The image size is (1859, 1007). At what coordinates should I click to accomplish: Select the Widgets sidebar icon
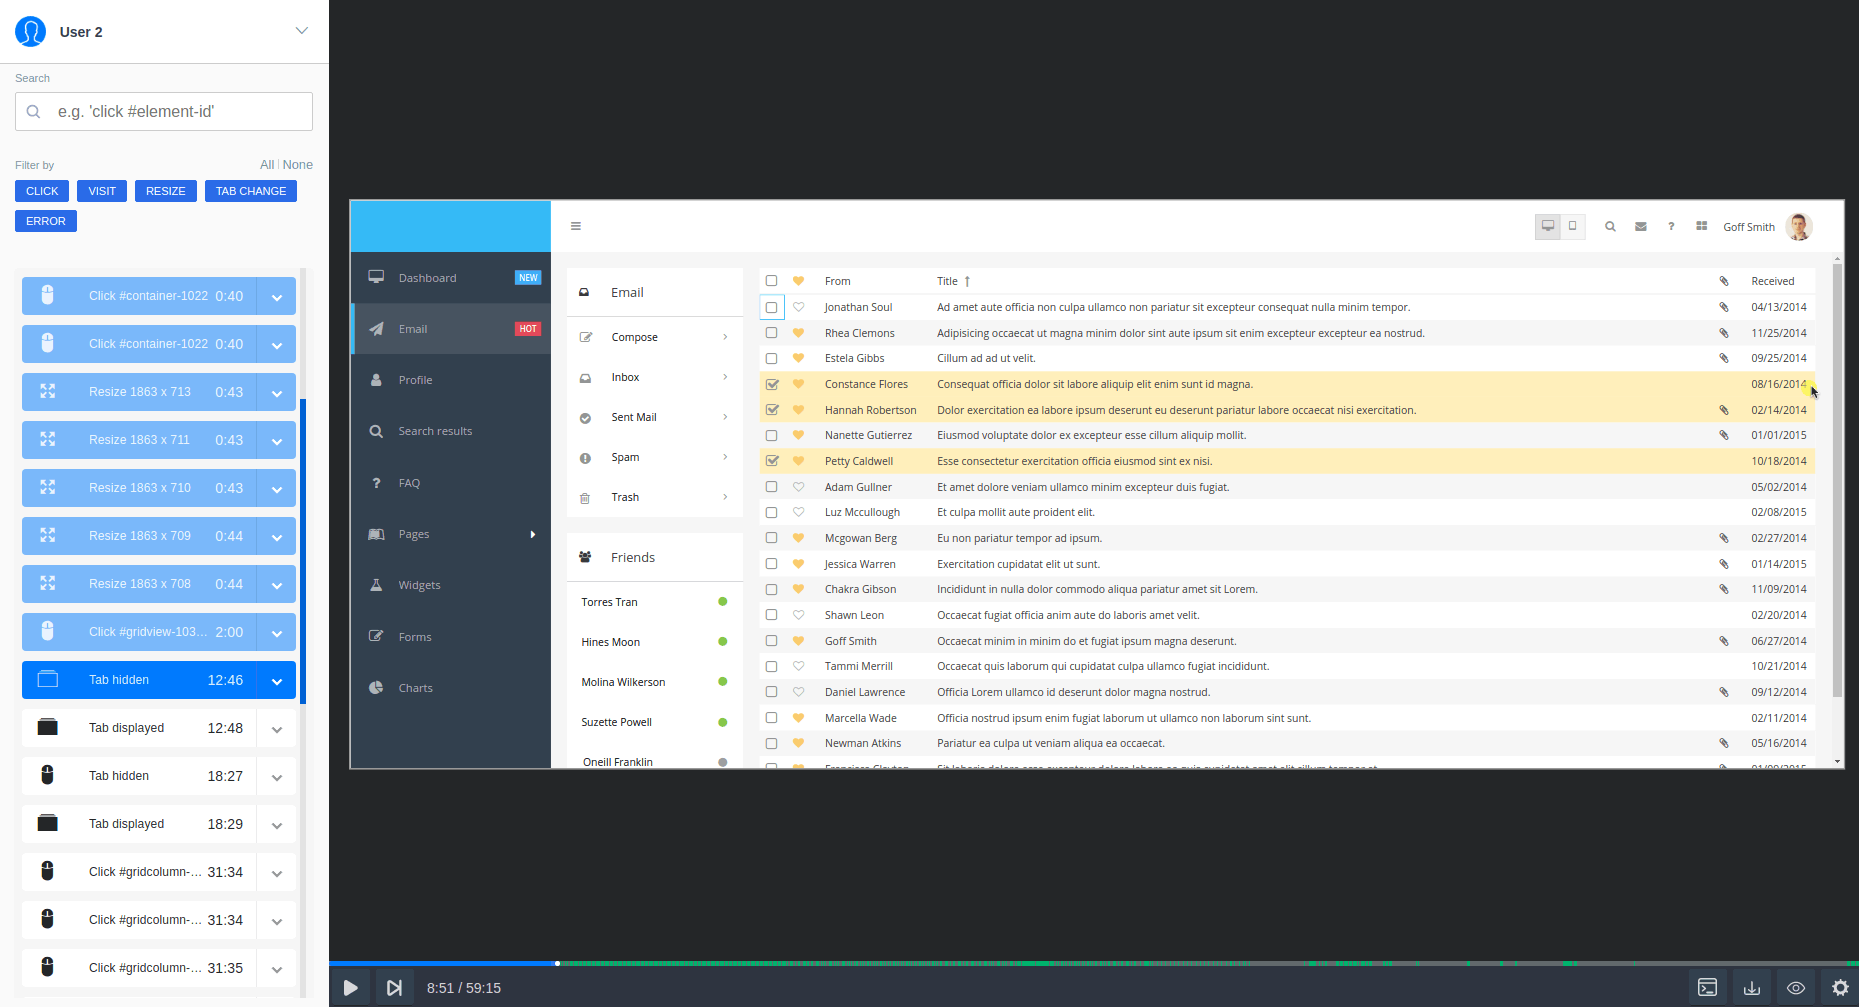click(375, 585)
